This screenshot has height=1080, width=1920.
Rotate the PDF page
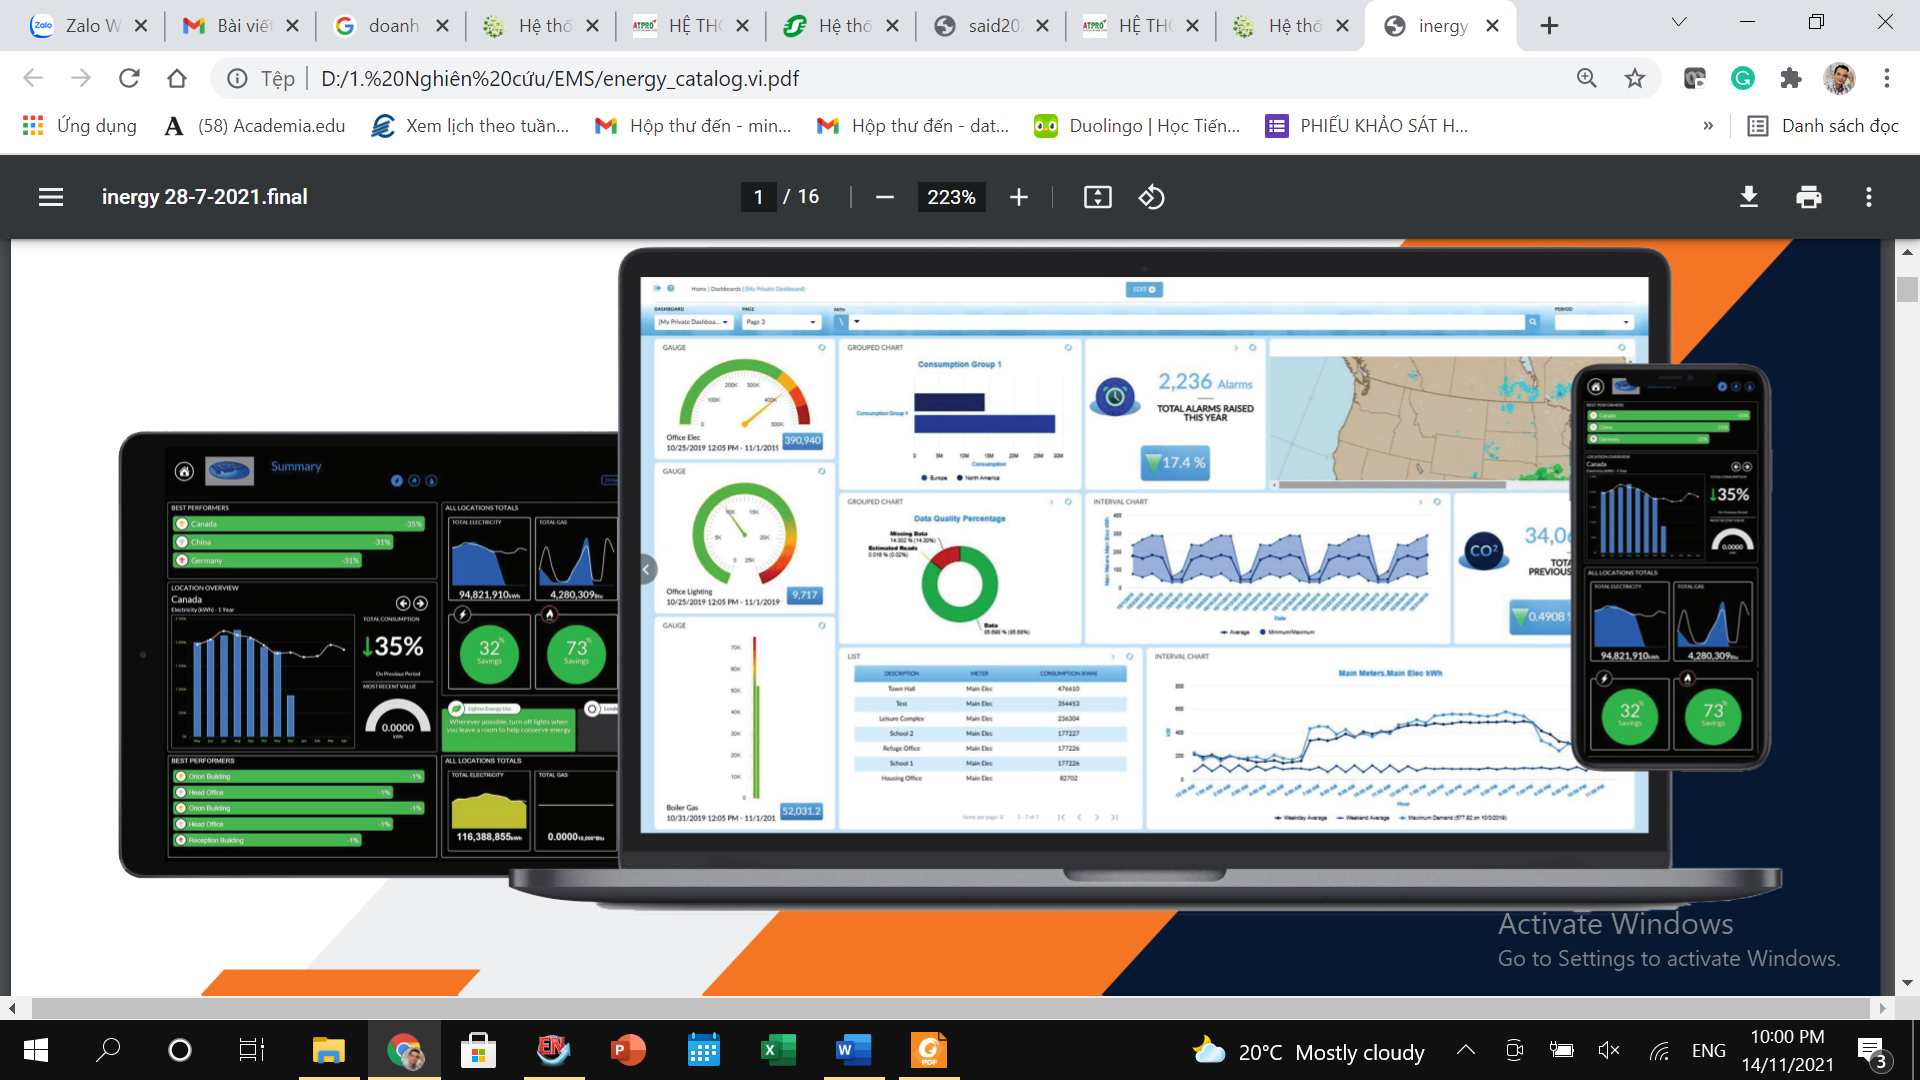click(x=1151, y=197)
